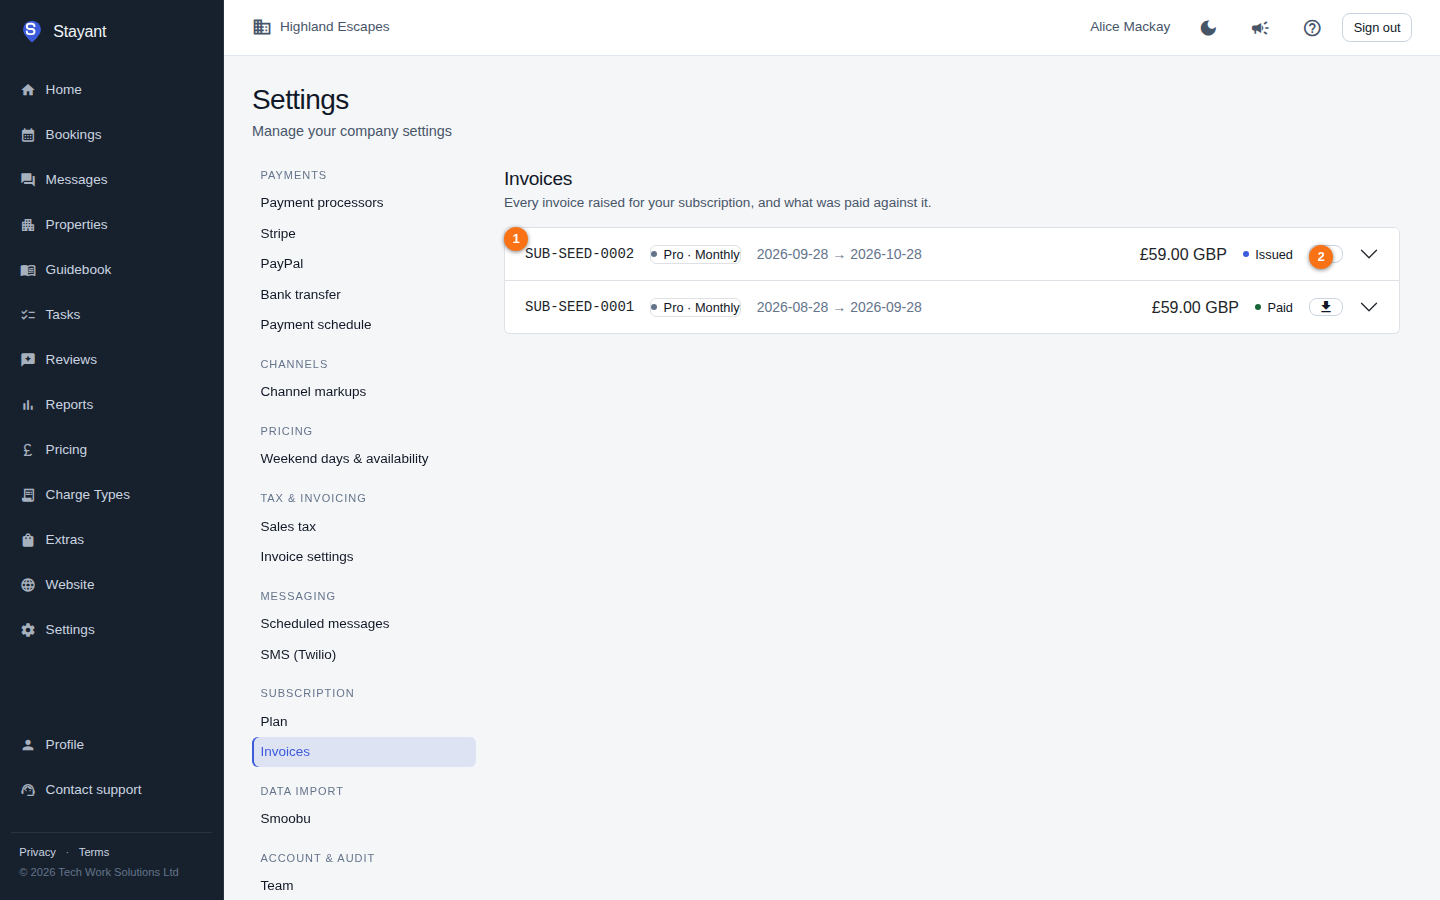
Task: Open Charge Types via its receipt icon
Action: click(x=28, y=495)
